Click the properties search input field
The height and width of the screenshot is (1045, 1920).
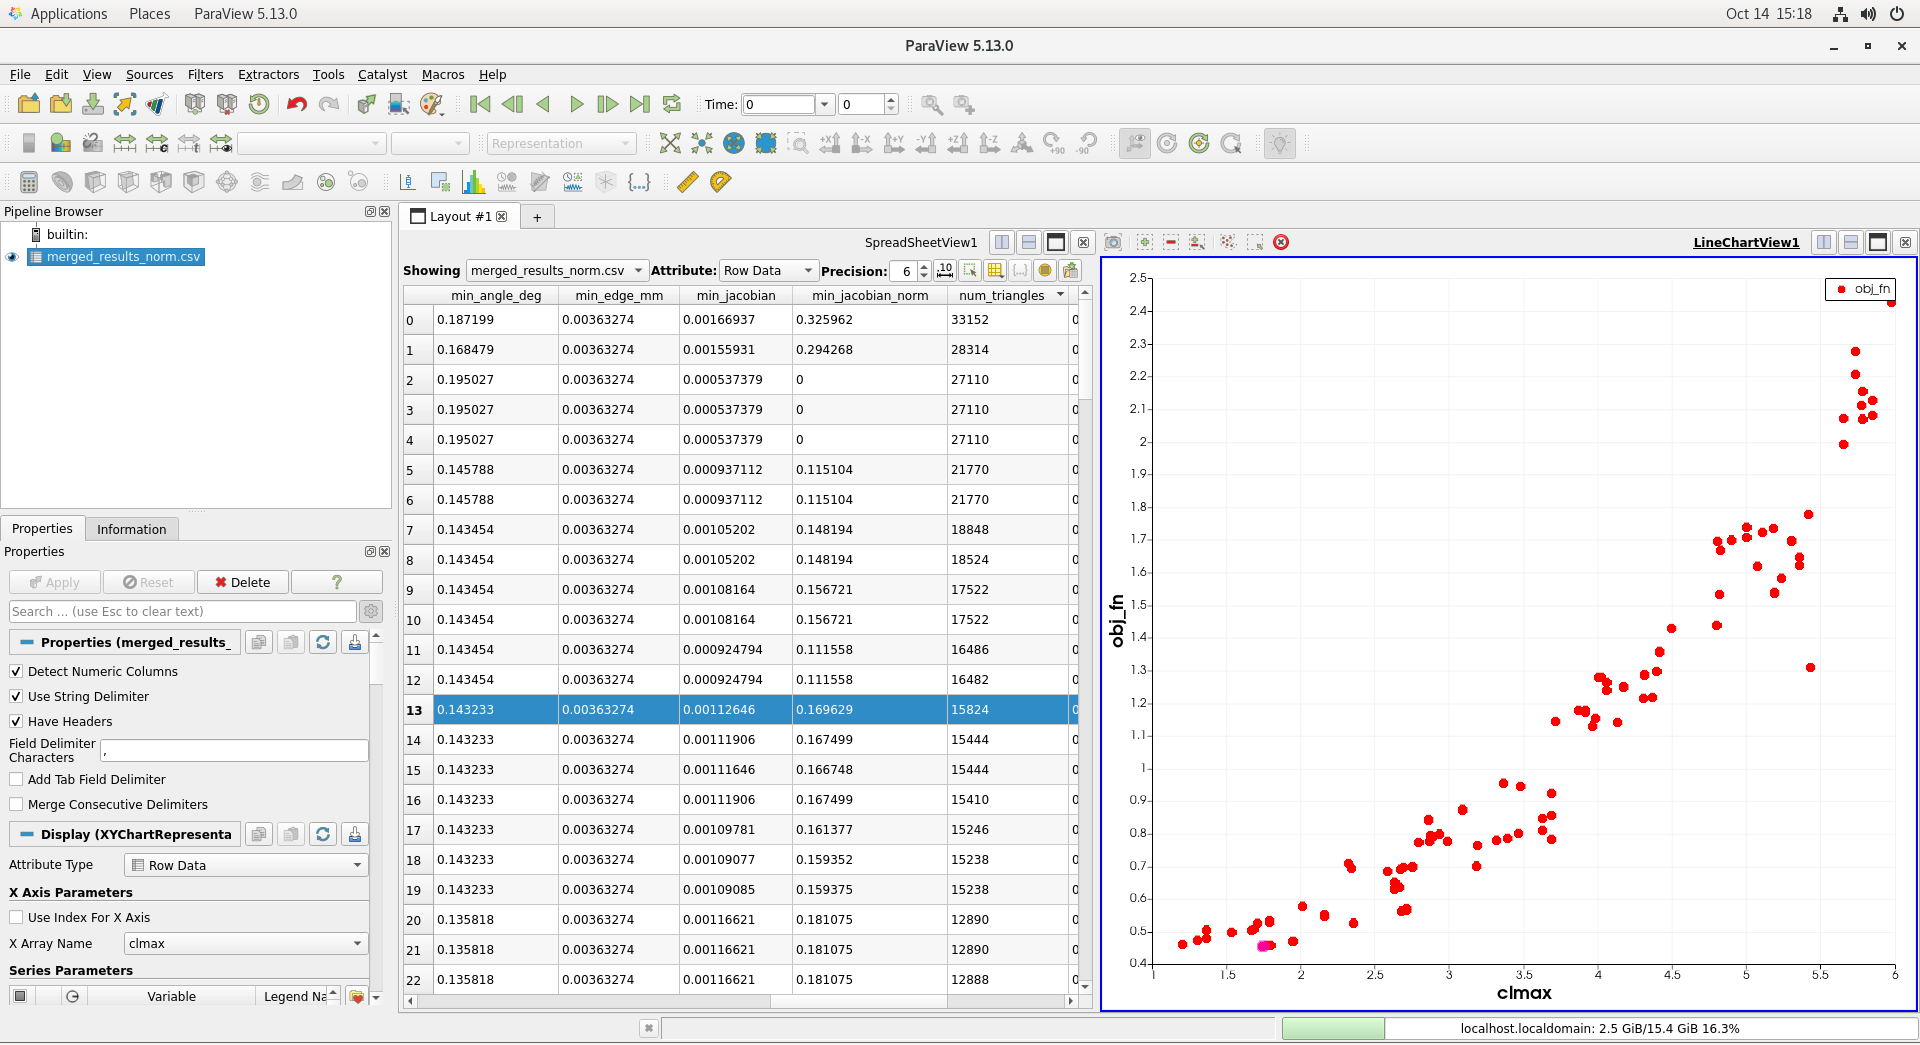point(182,612)
